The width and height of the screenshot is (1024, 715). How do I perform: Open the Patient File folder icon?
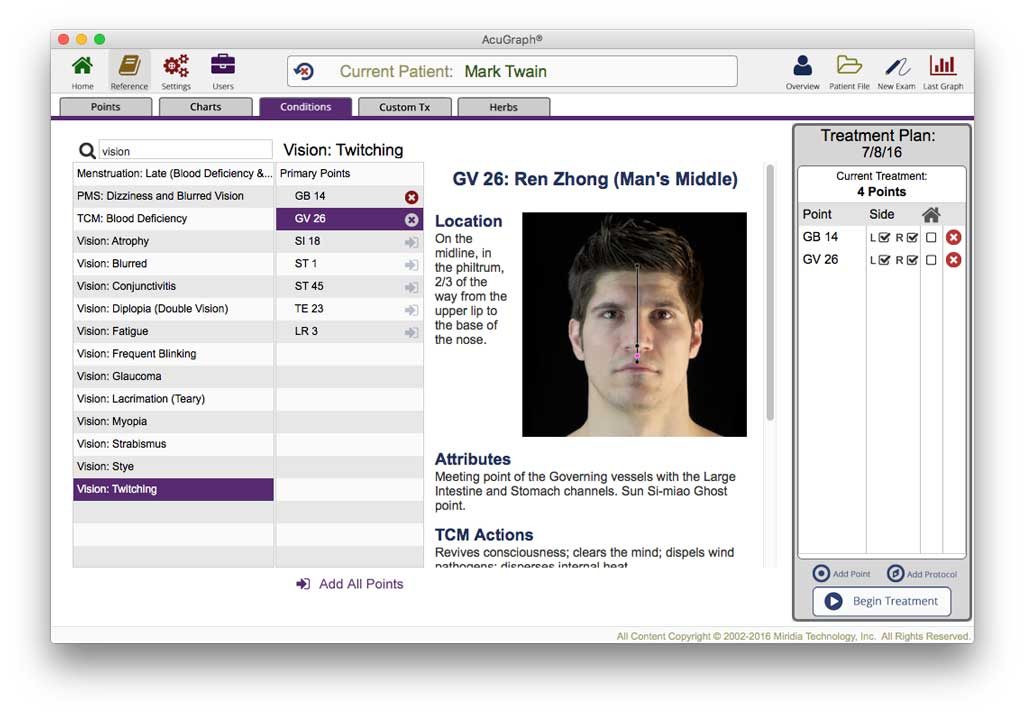tap(849, 65)
